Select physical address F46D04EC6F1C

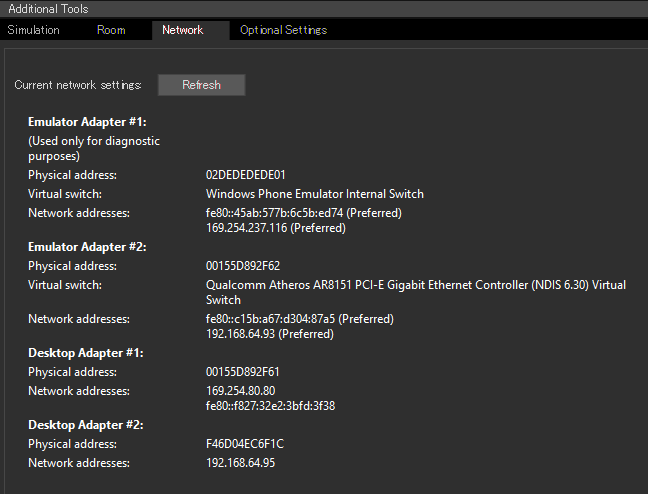click(x=245, y=444)
